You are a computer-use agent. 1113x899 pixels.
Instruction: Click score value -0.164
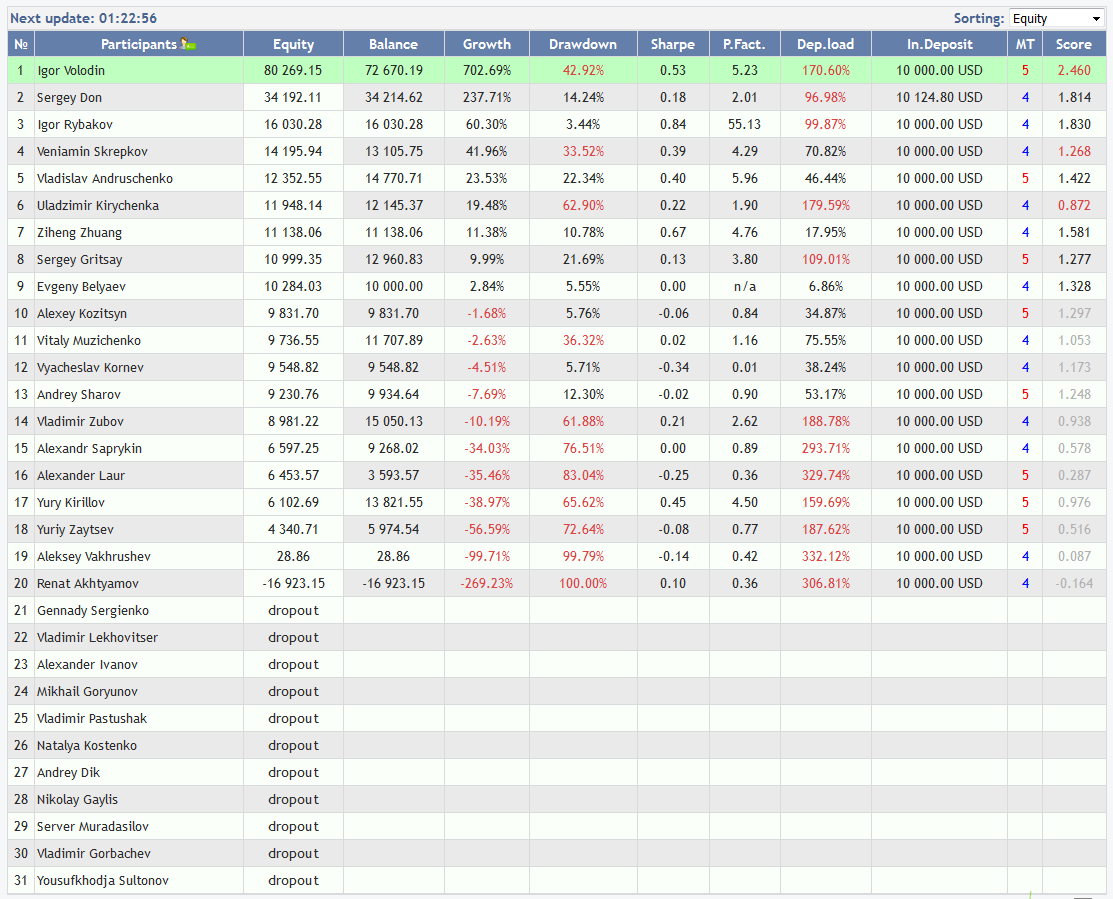(x=1074, y=583)
